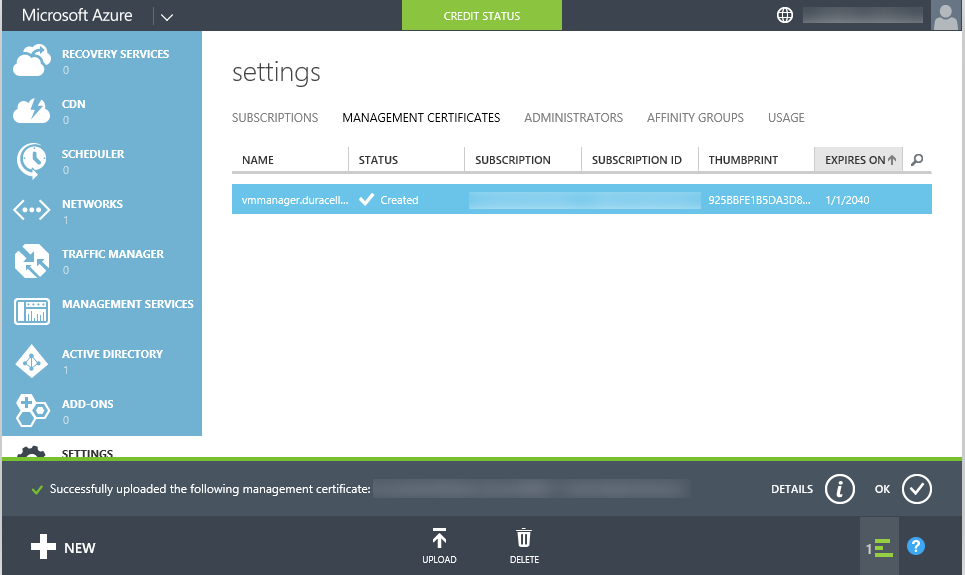
Task: Click the Recovery Services label
Action: 115,54
